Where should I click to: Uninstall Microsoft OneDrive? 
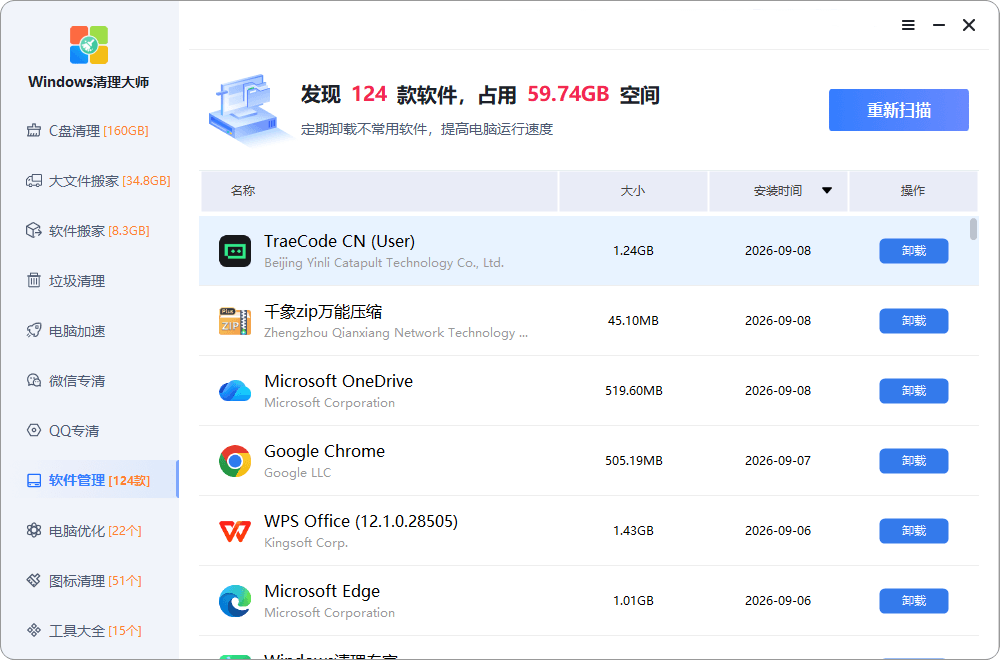[913, 390]
